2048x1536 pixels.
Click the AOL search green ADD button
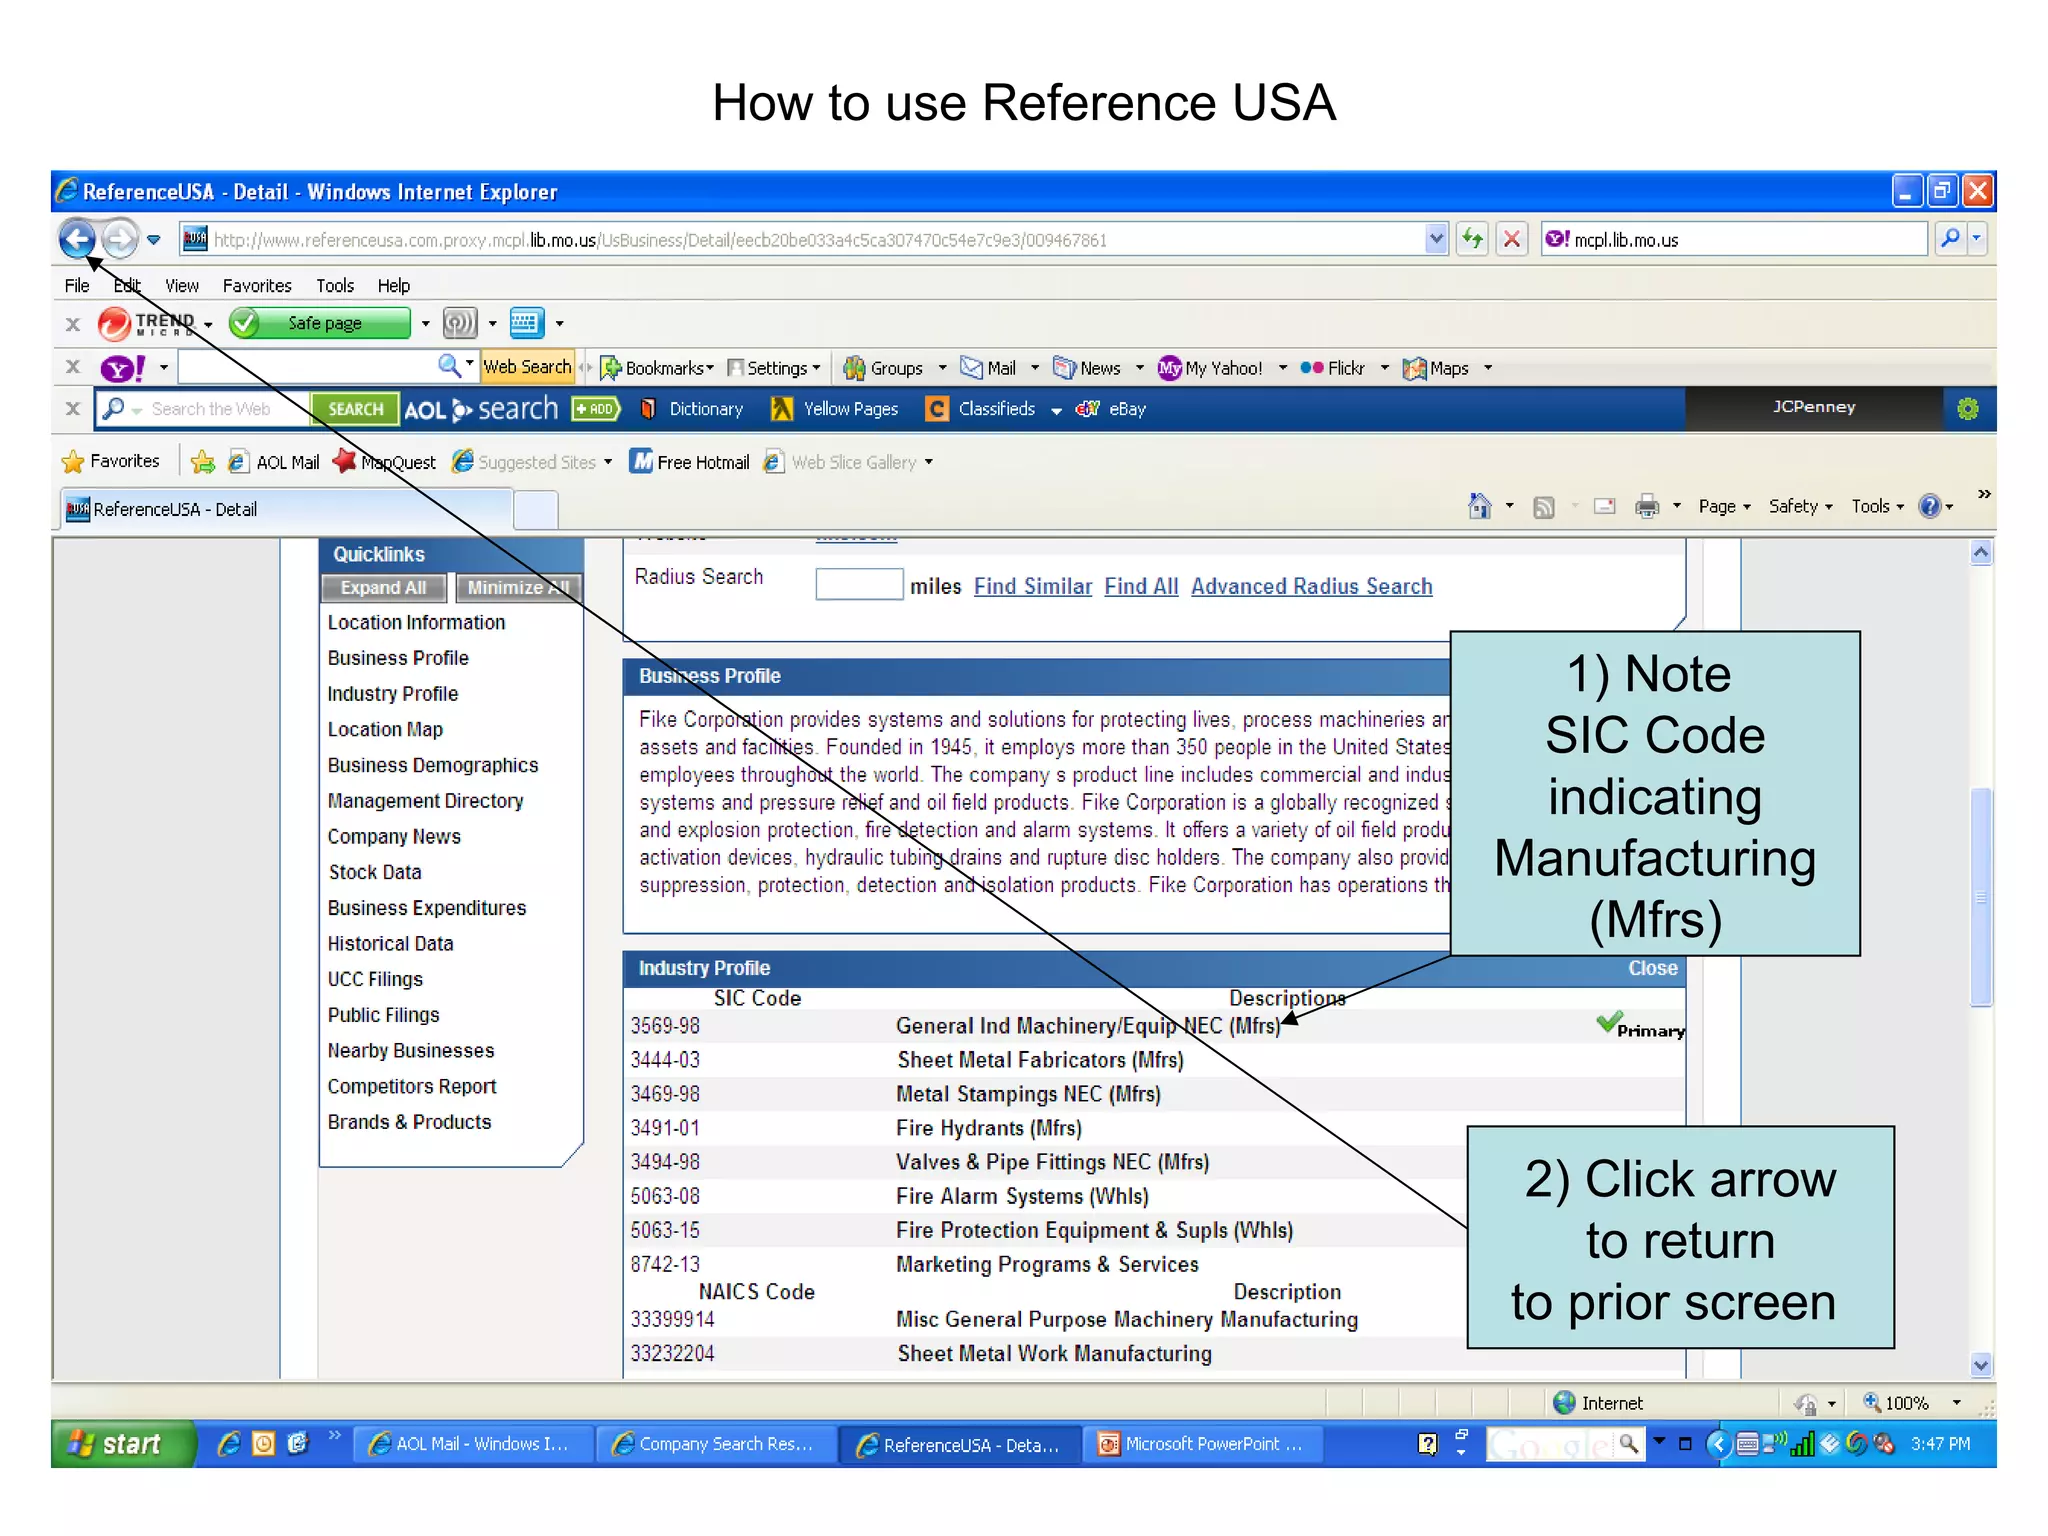click(x=596, y=409)
